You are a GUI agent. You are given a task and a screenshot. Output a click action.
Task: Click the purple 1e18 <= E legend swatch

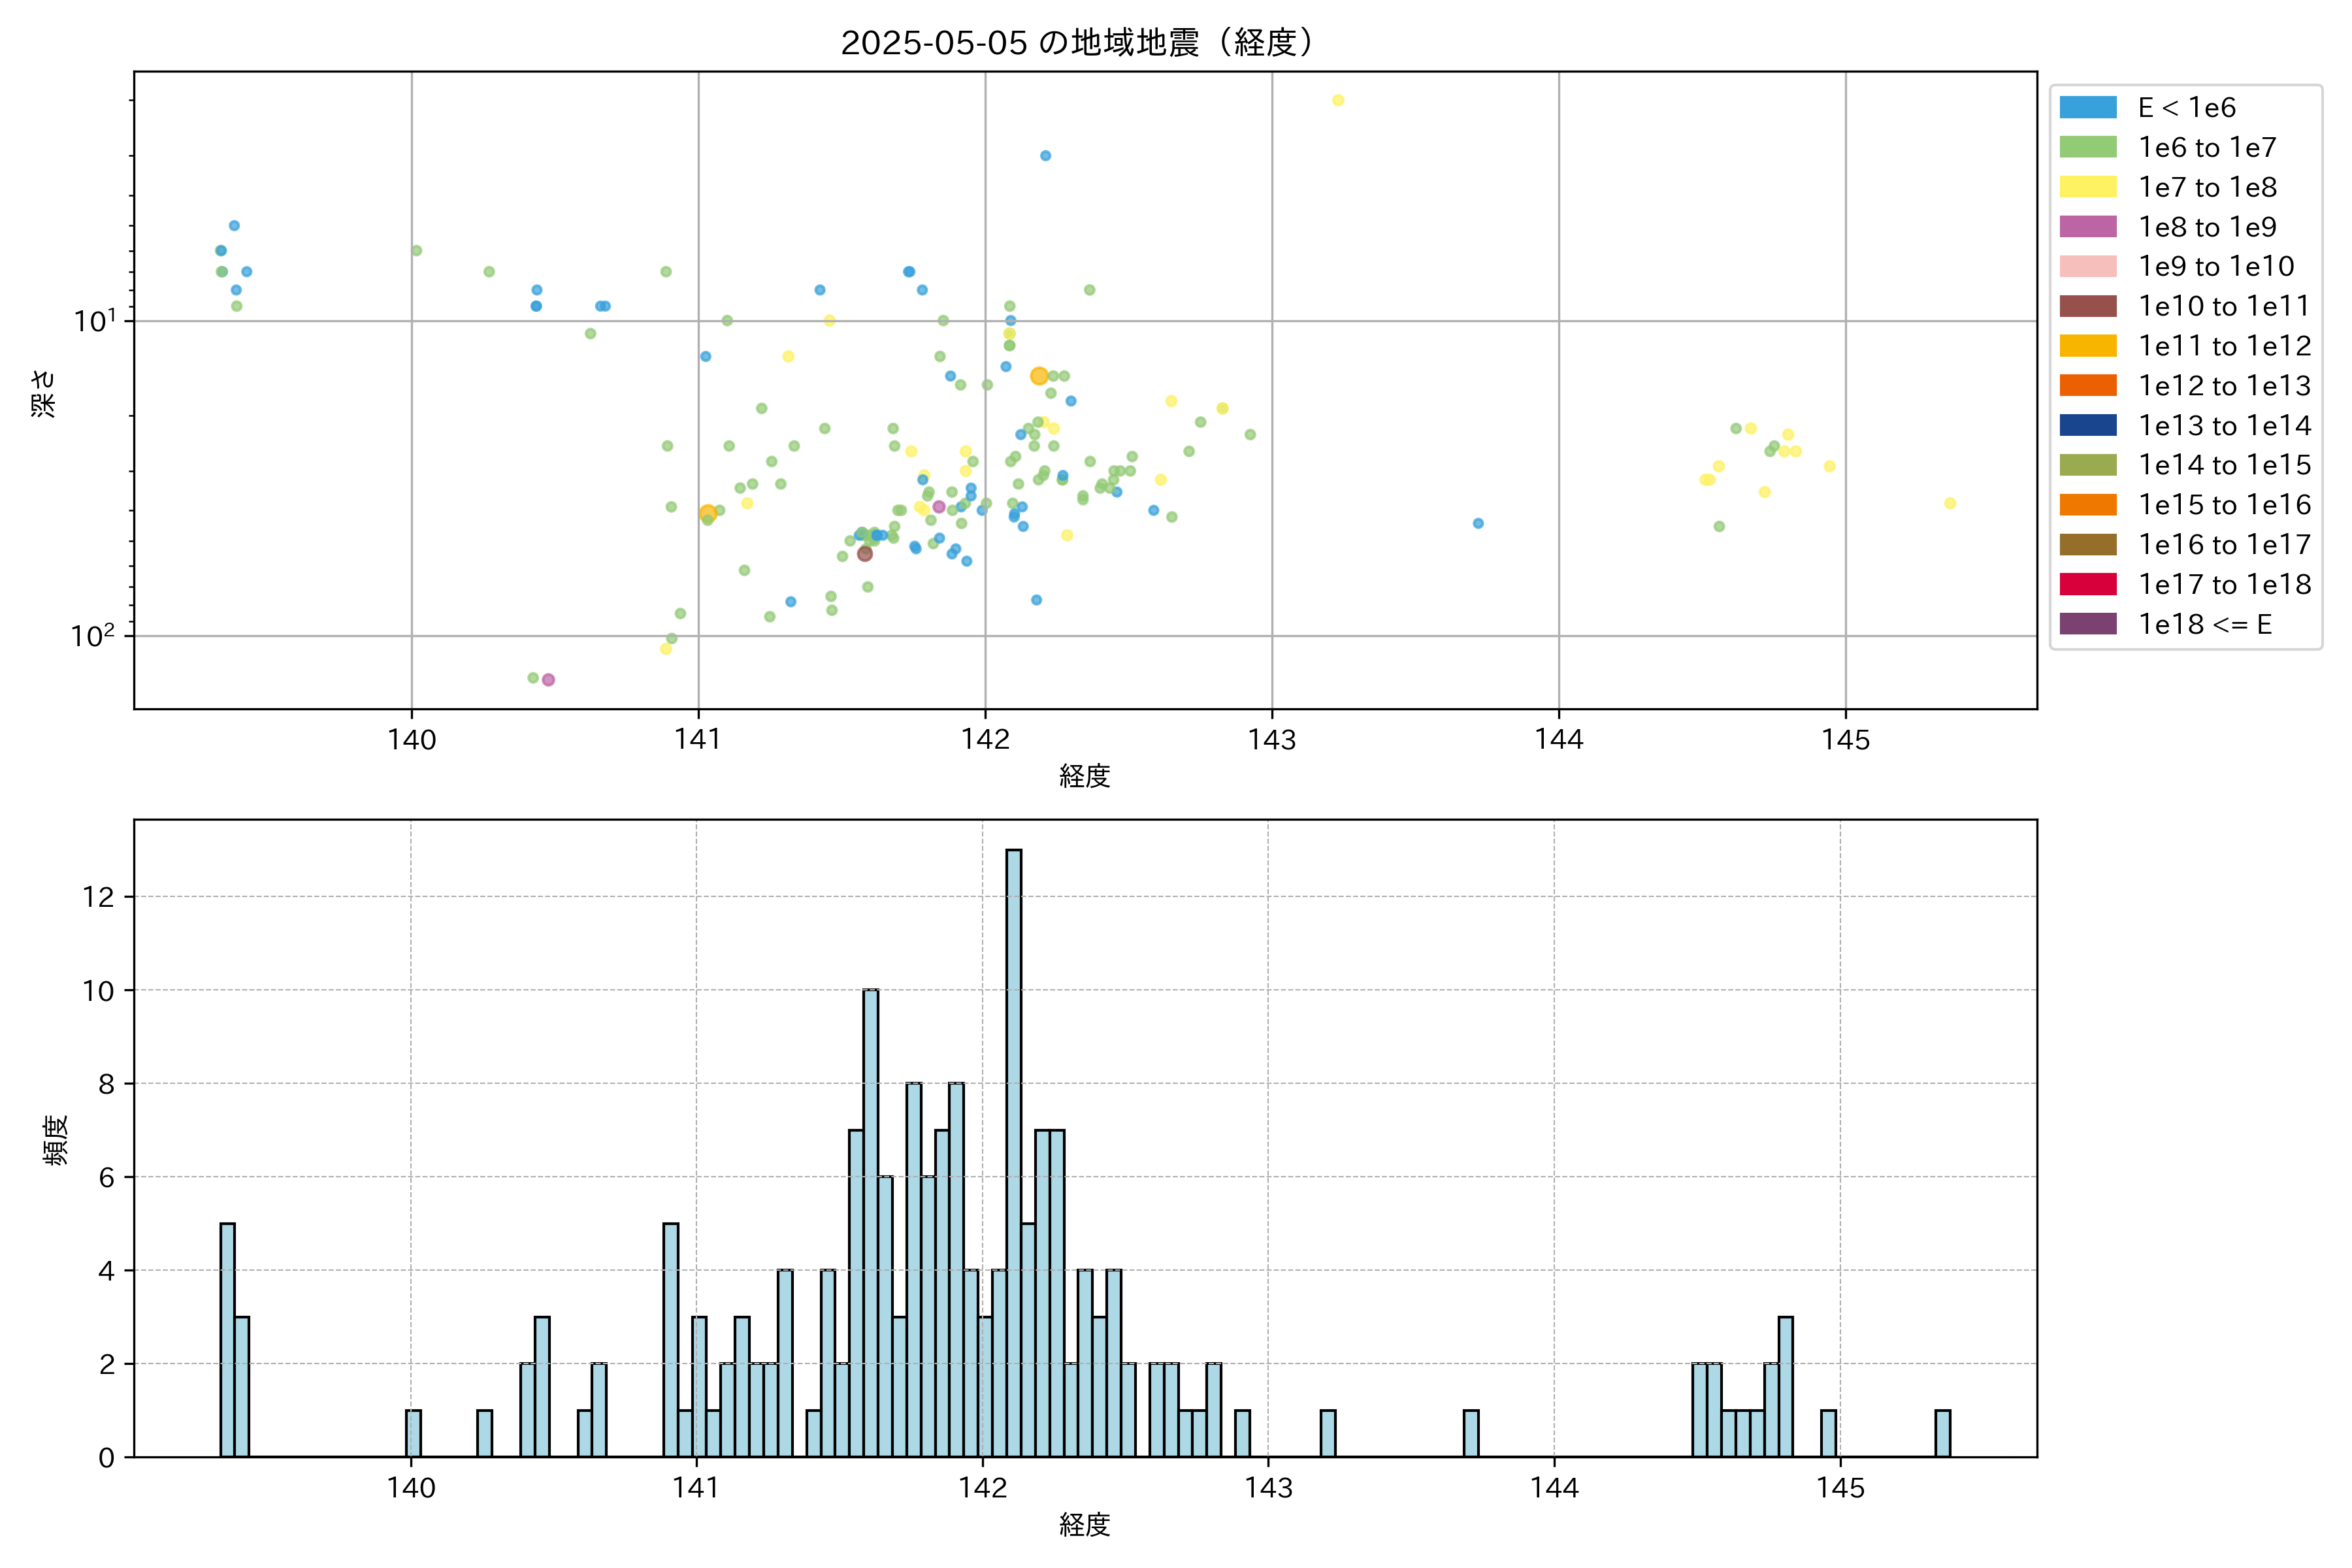coord(2087,624)
